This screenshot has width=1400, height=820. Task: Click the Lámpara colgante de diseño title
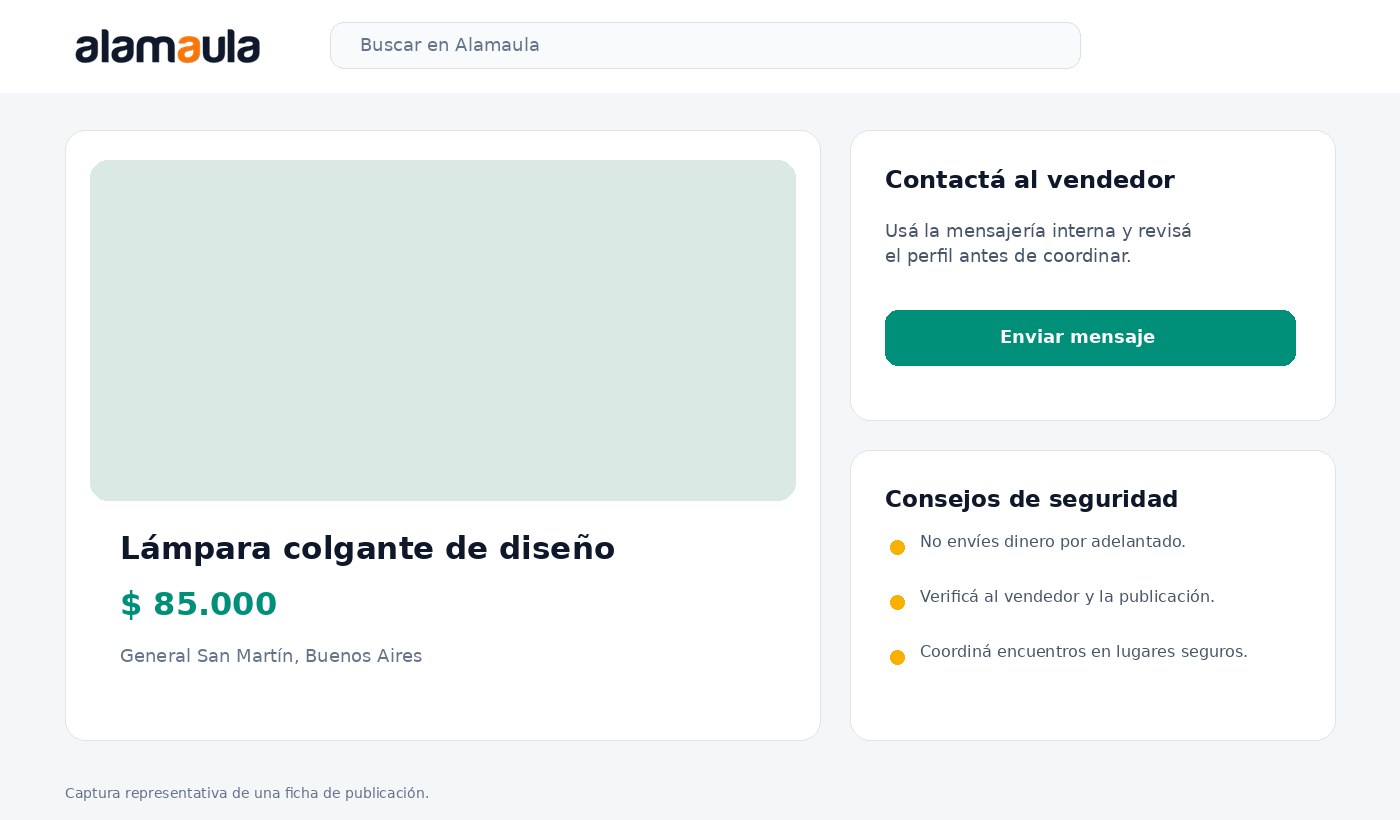coord(367,548)
